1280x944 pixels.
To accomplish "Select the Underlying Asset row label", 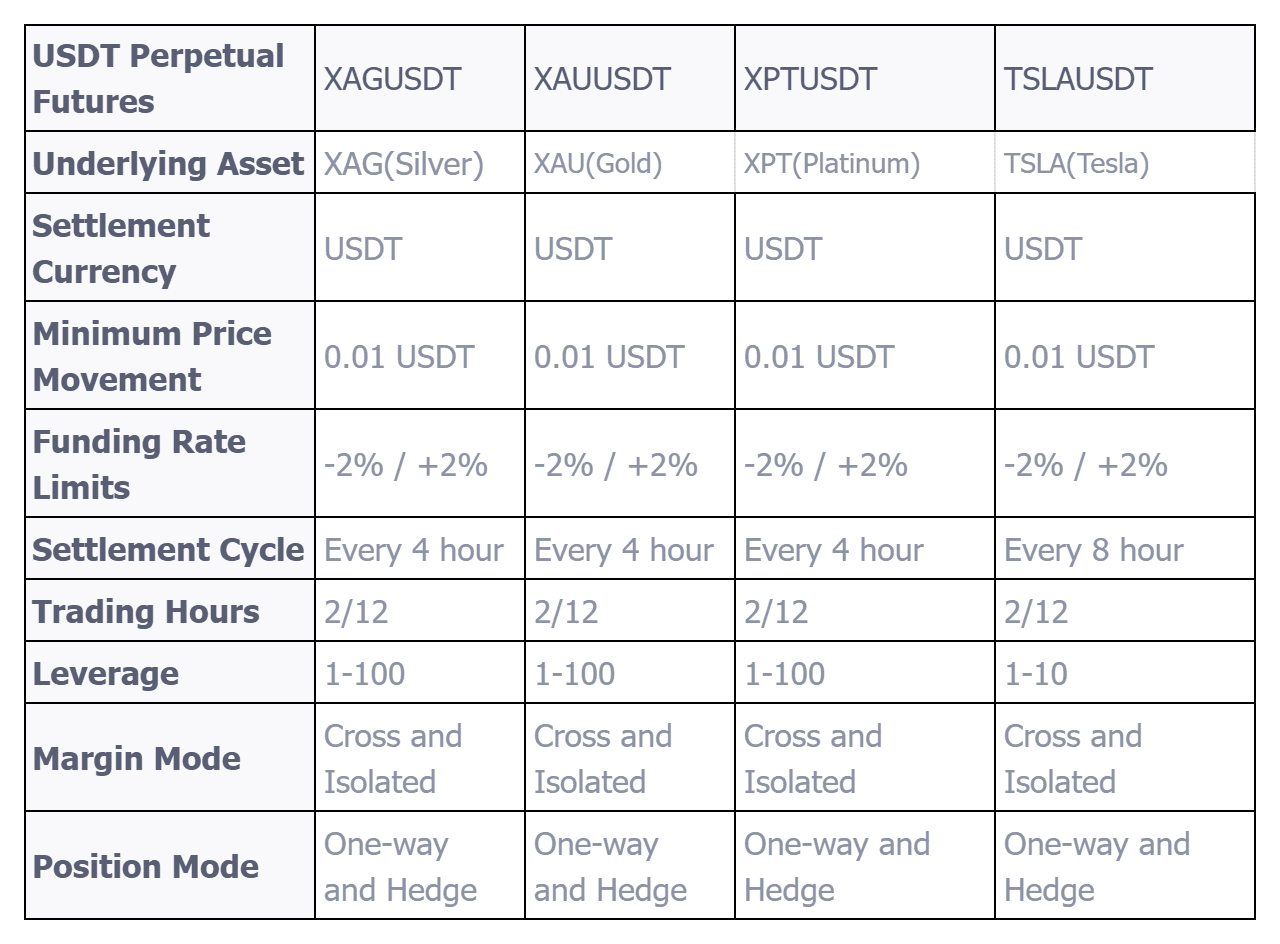I will pos(168,163).
